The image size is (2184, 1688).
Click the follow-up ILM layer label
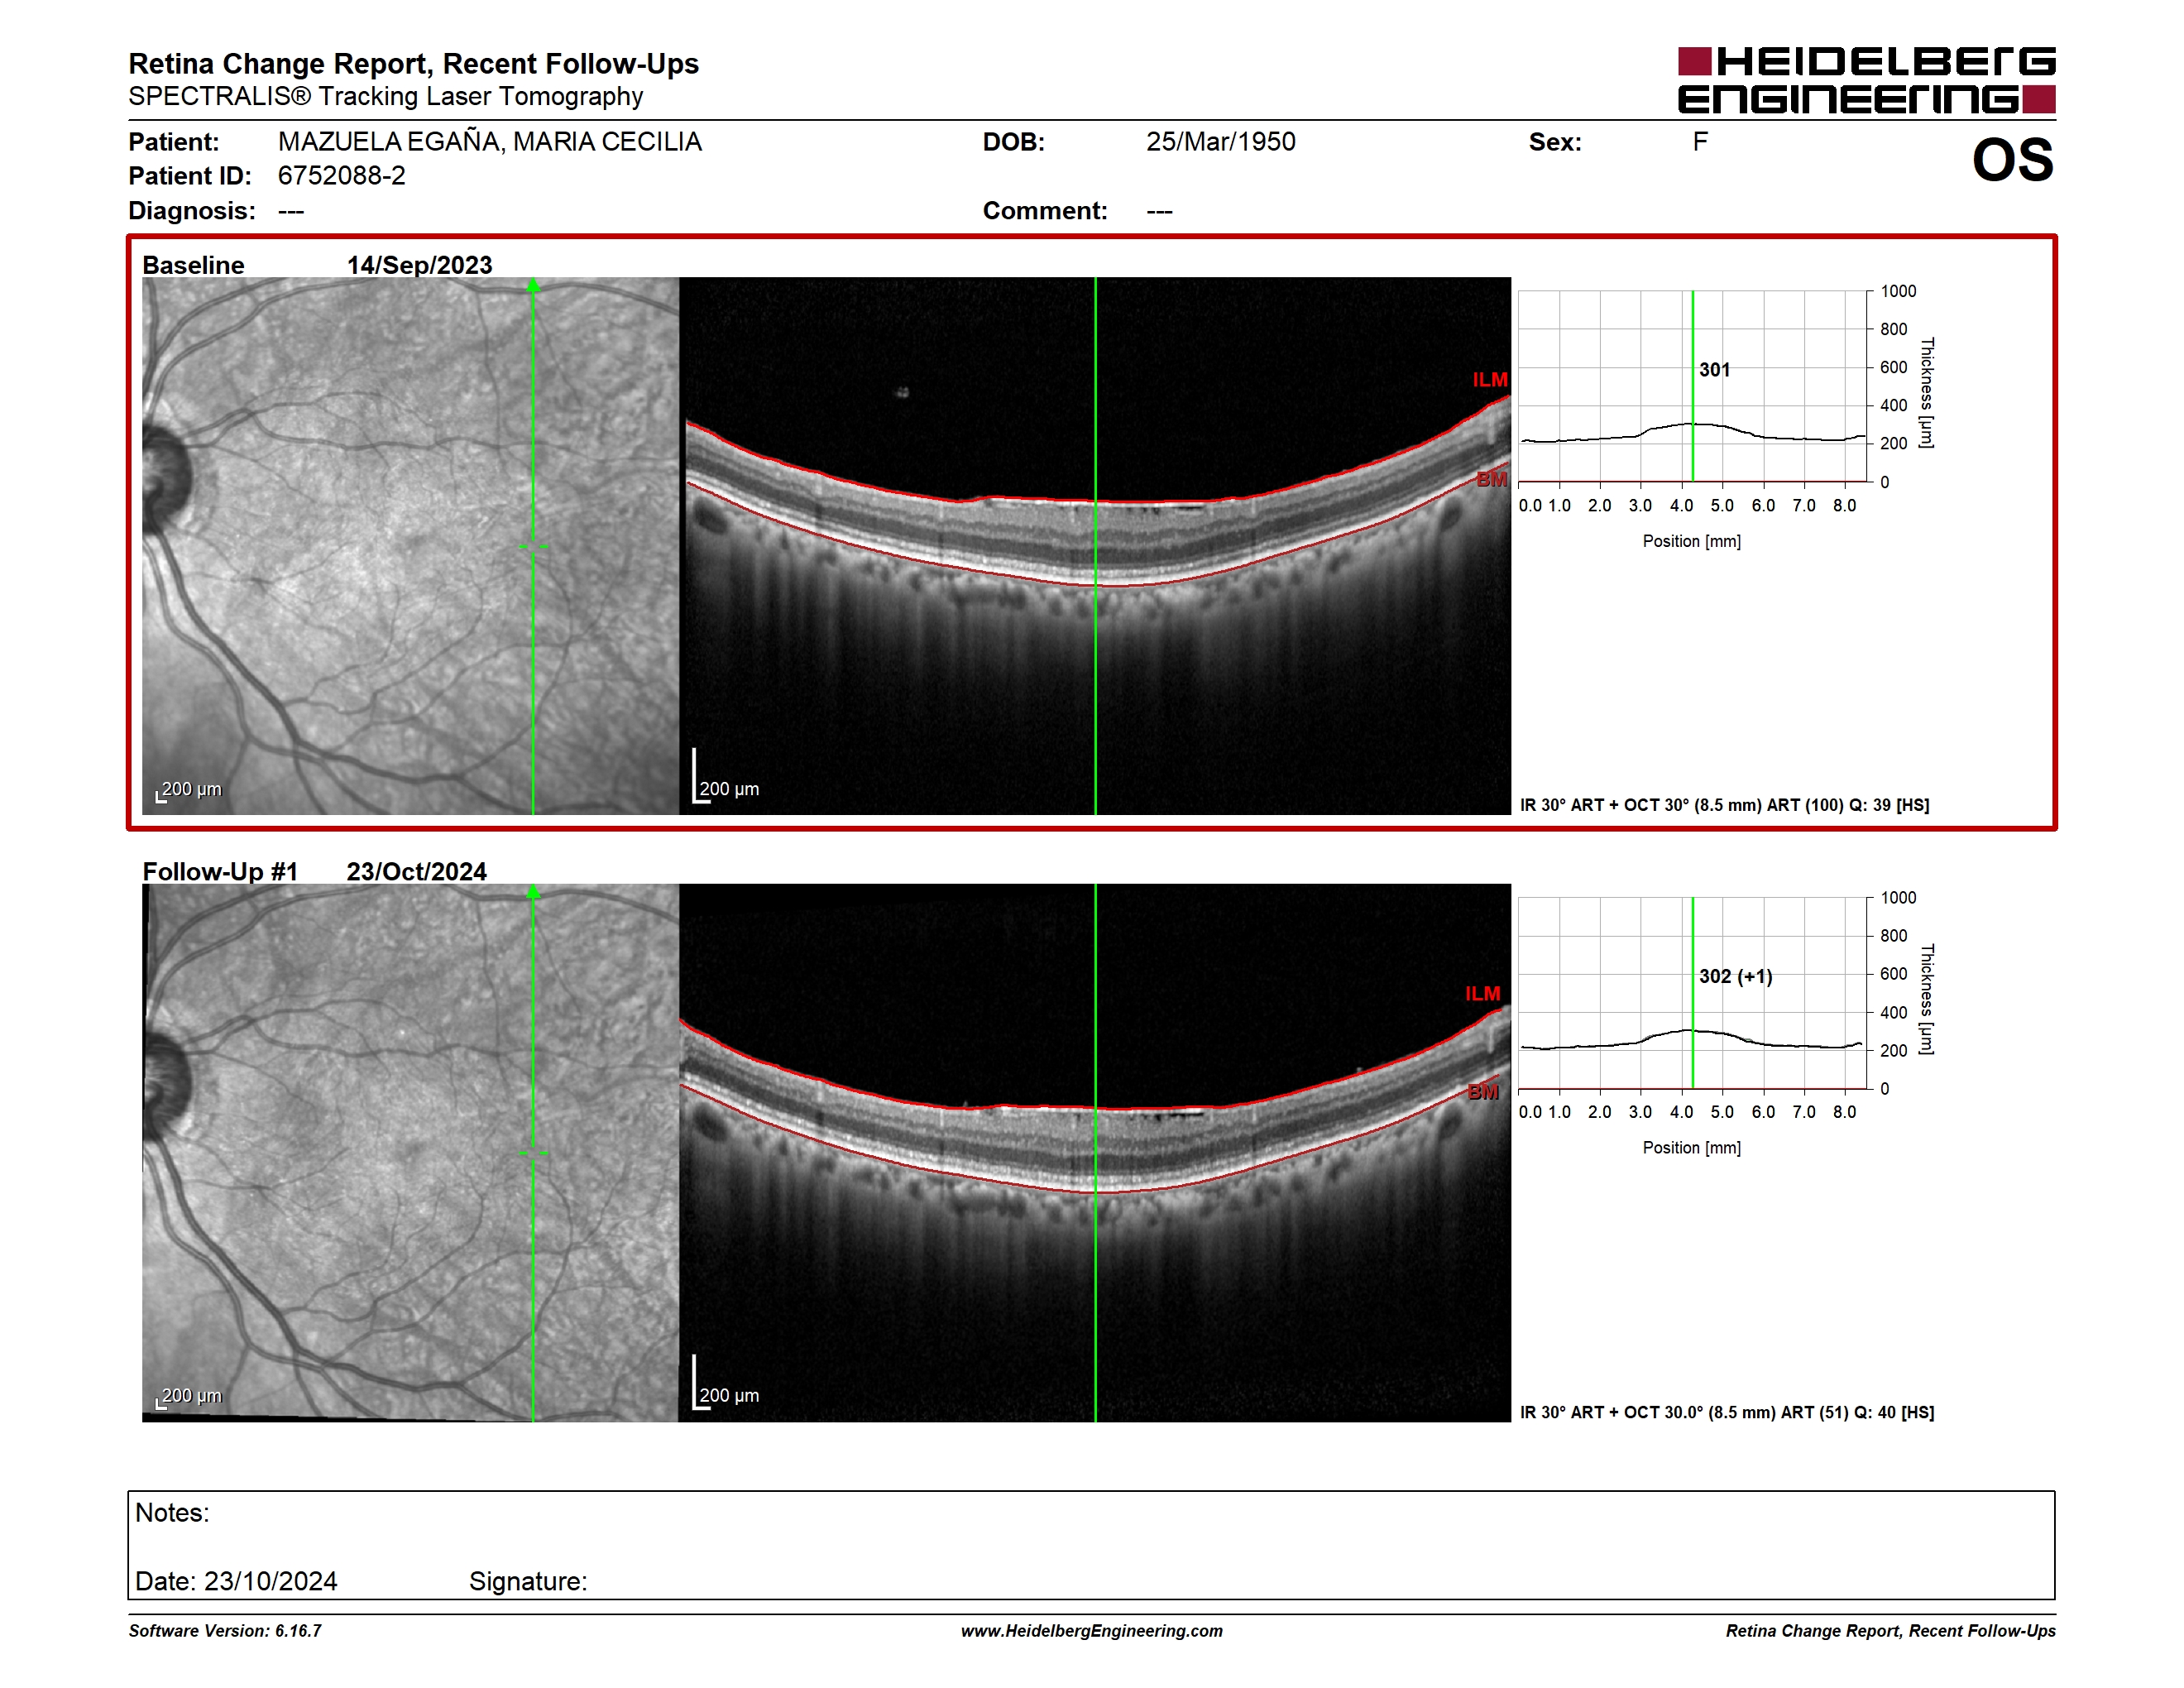click(1483, 994)
